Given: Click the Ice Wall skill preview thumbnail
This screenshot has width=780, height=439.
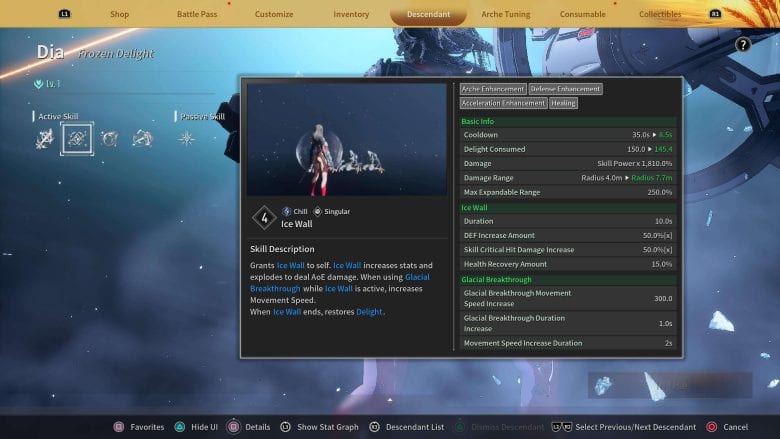Looking at the screenshot, I should coord(347,139).
